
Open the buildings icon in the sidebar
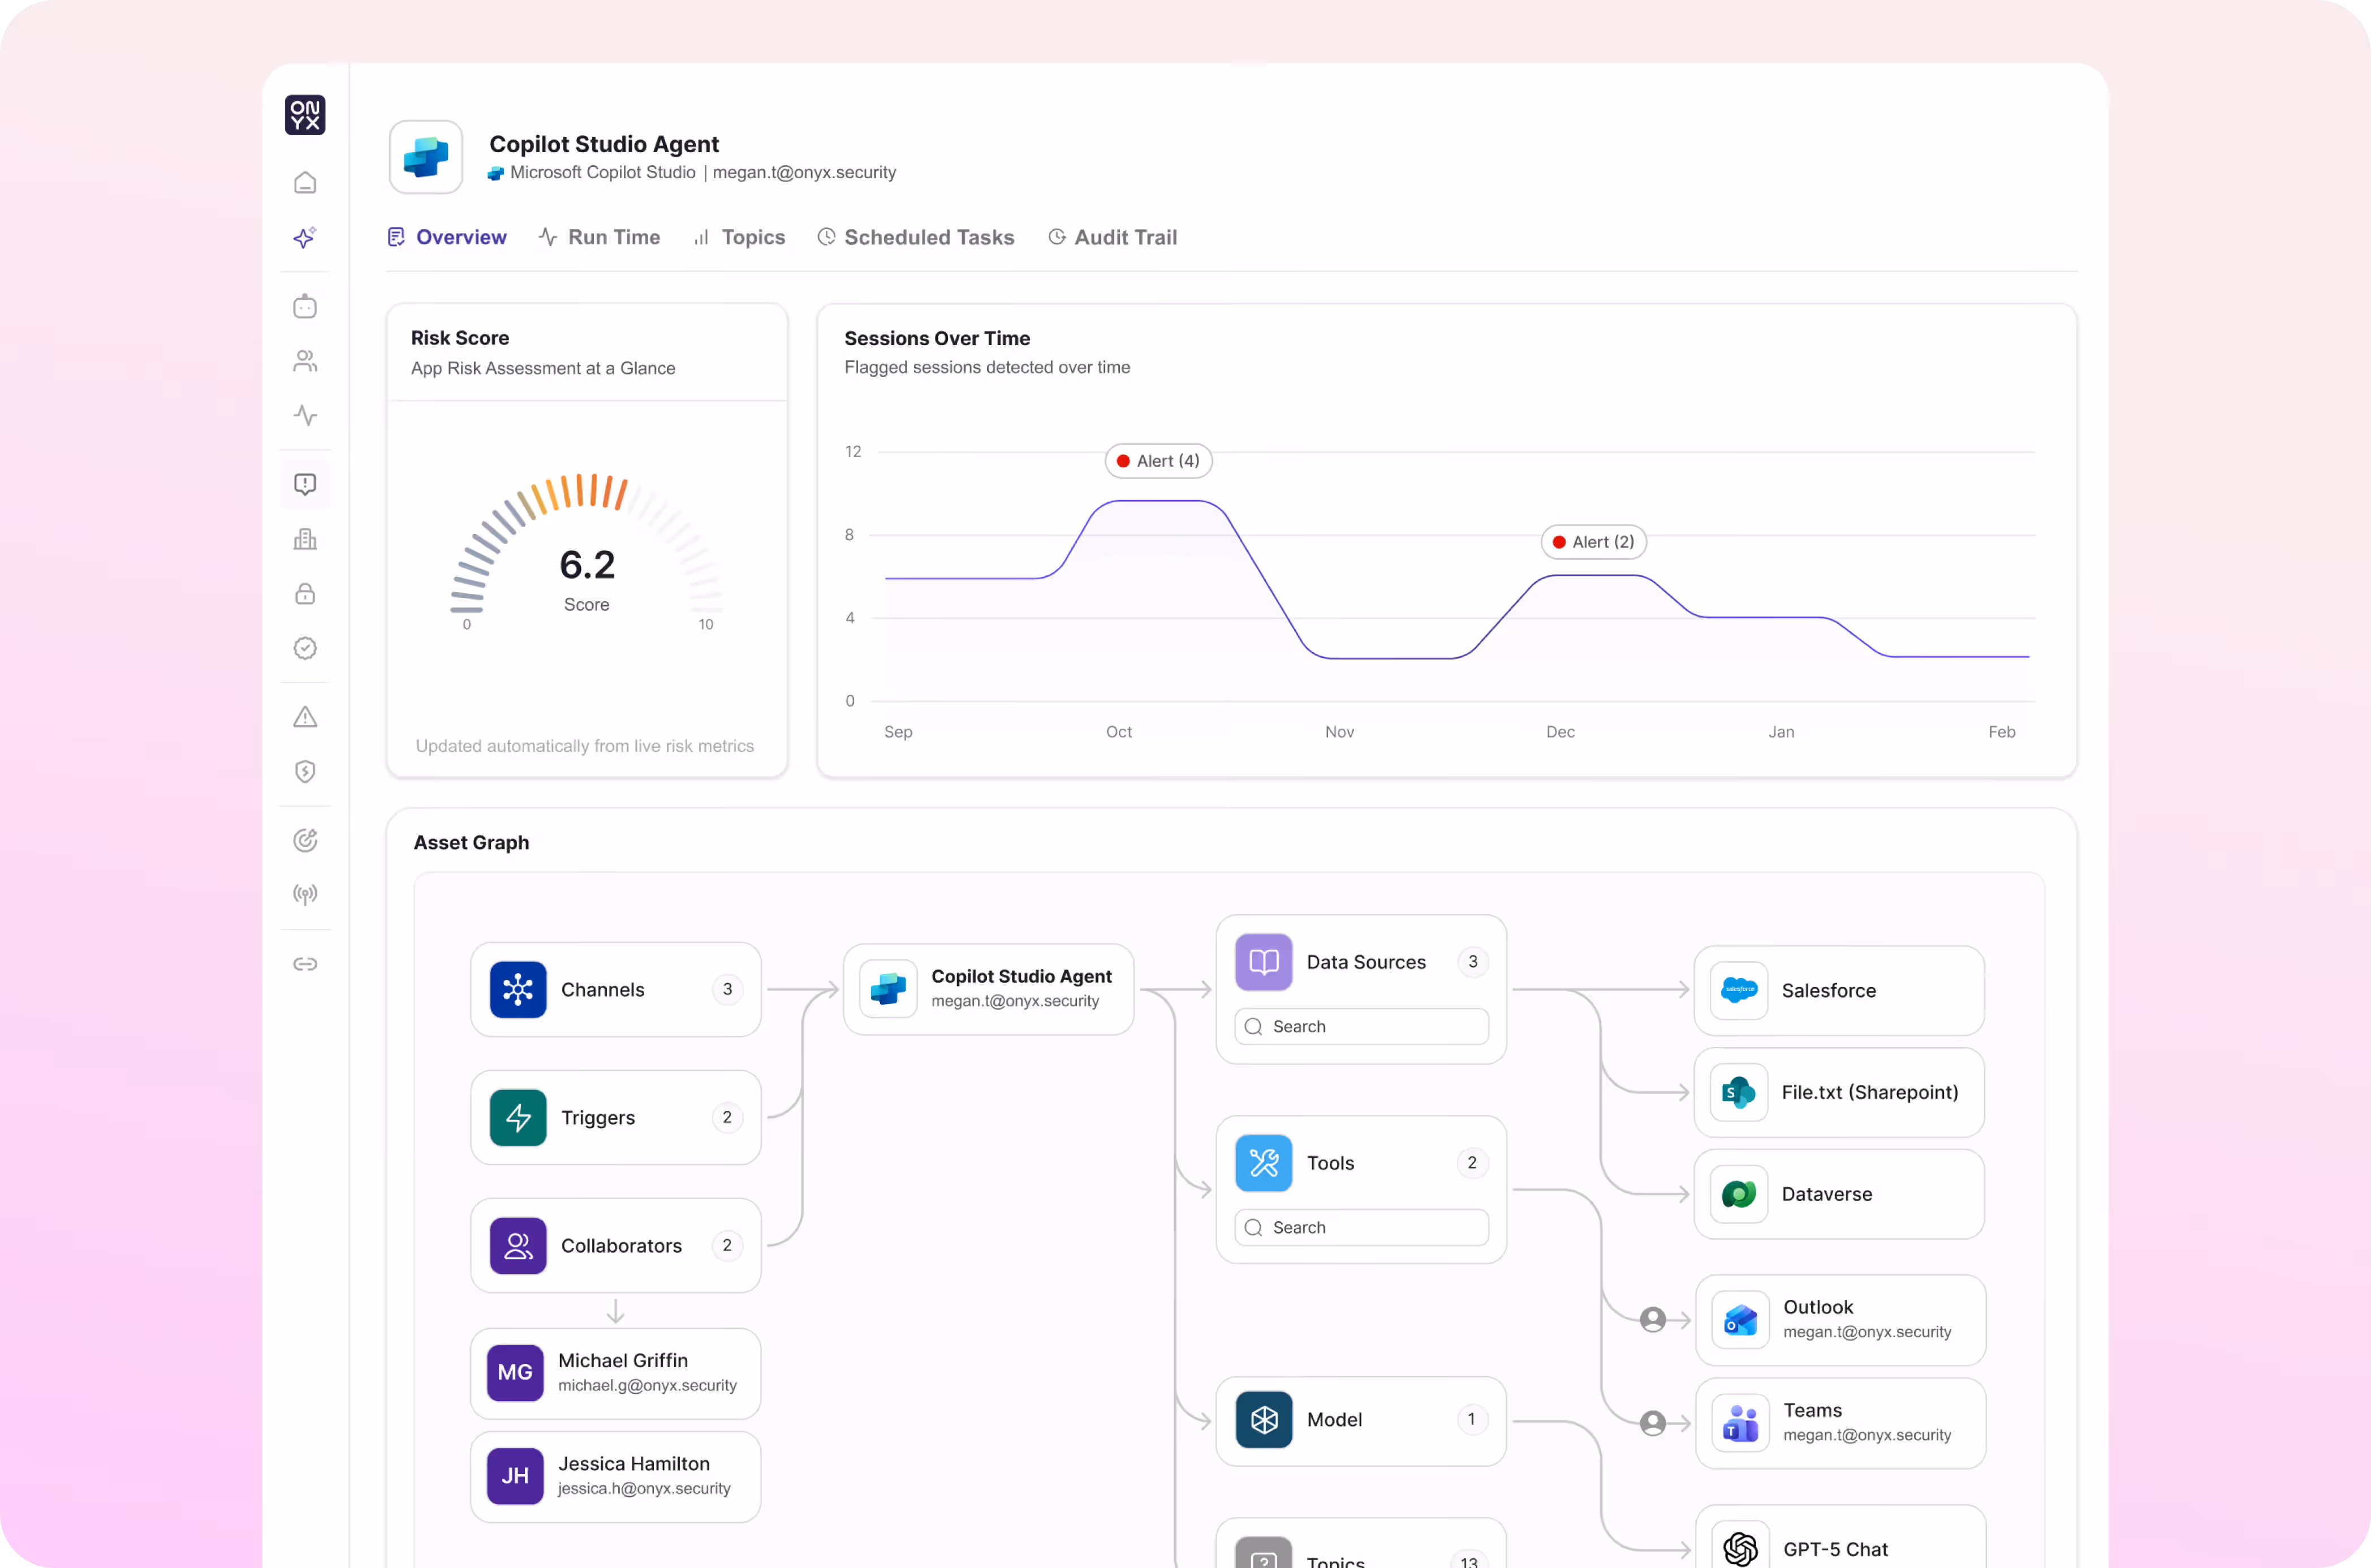(305, 540)
